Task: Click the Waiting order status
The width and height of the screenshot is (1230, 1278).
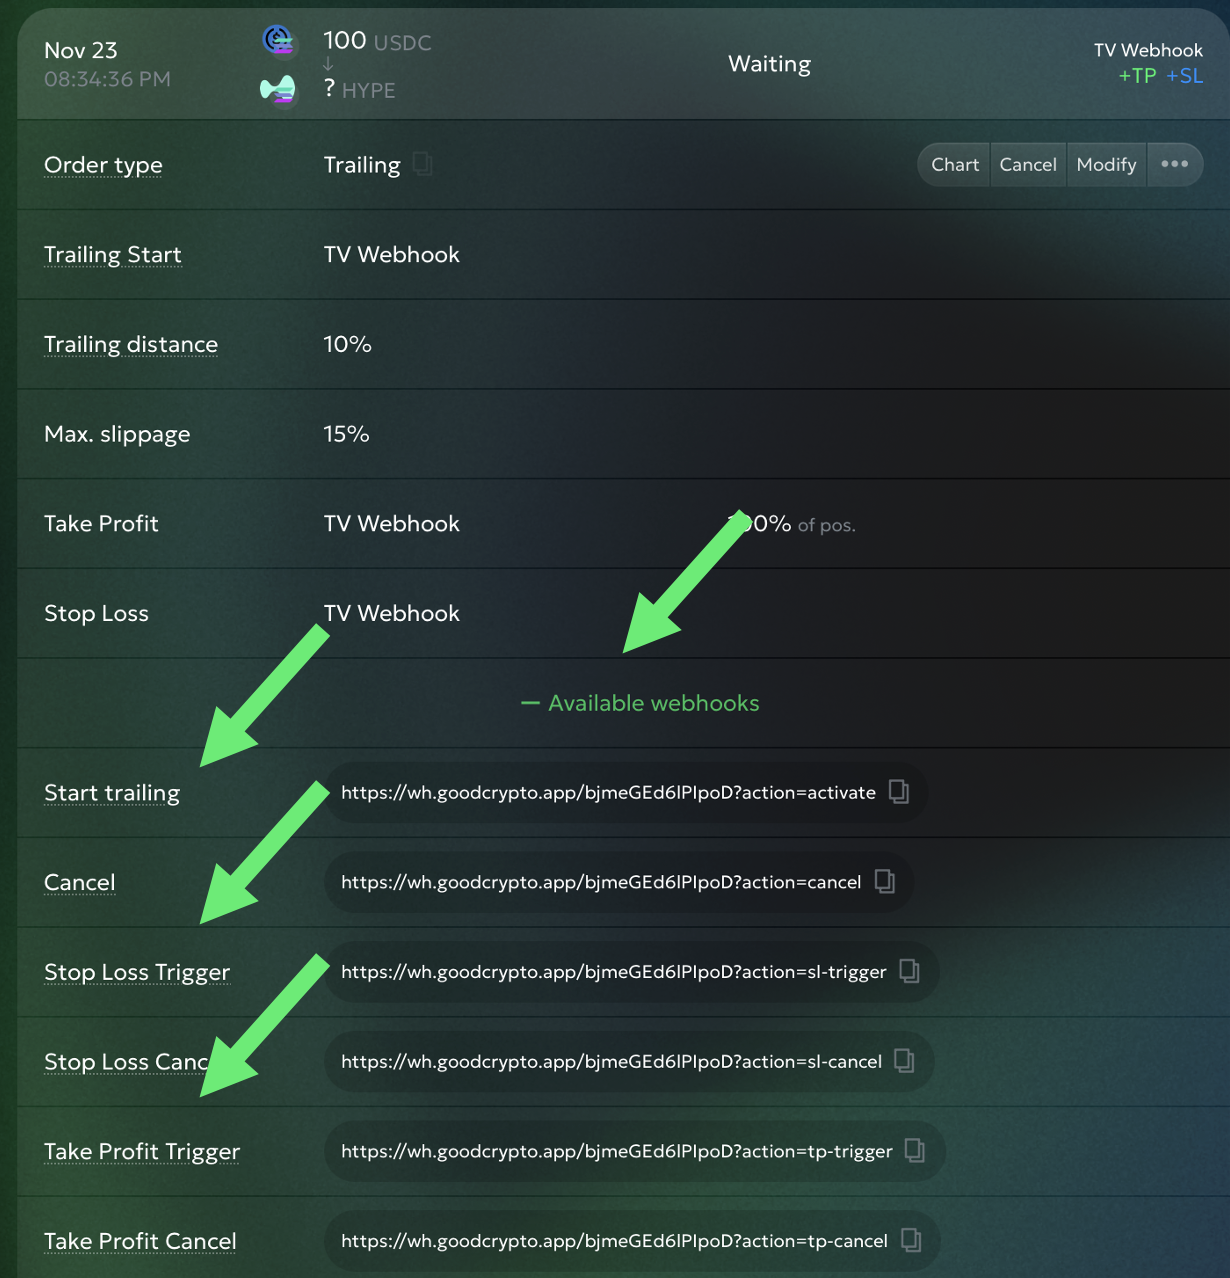Action: pyautogui.click(x=769, y=64)
